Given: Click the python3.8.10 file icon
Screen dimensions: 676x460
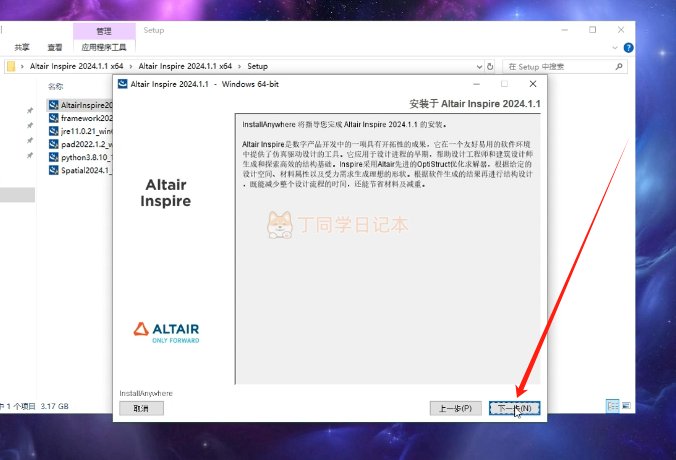Looking at the screenshot, I should click(53, 157).
